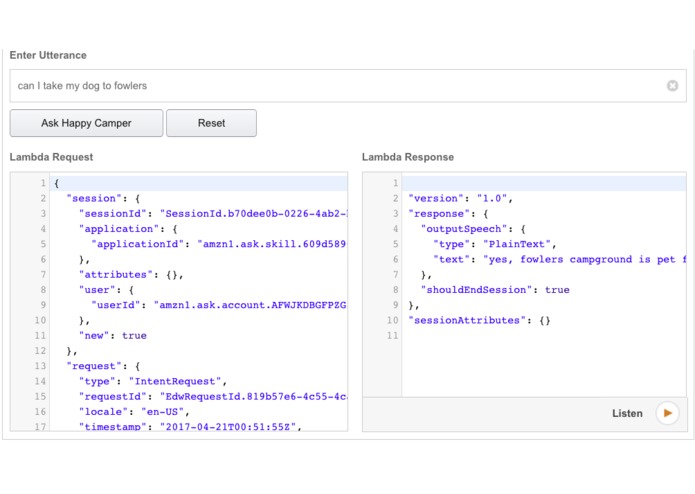Image resolution: width=695 pixels, height=494 pixels.
Task: Select the "userId" line in Lambda Request
Action: 219,305
